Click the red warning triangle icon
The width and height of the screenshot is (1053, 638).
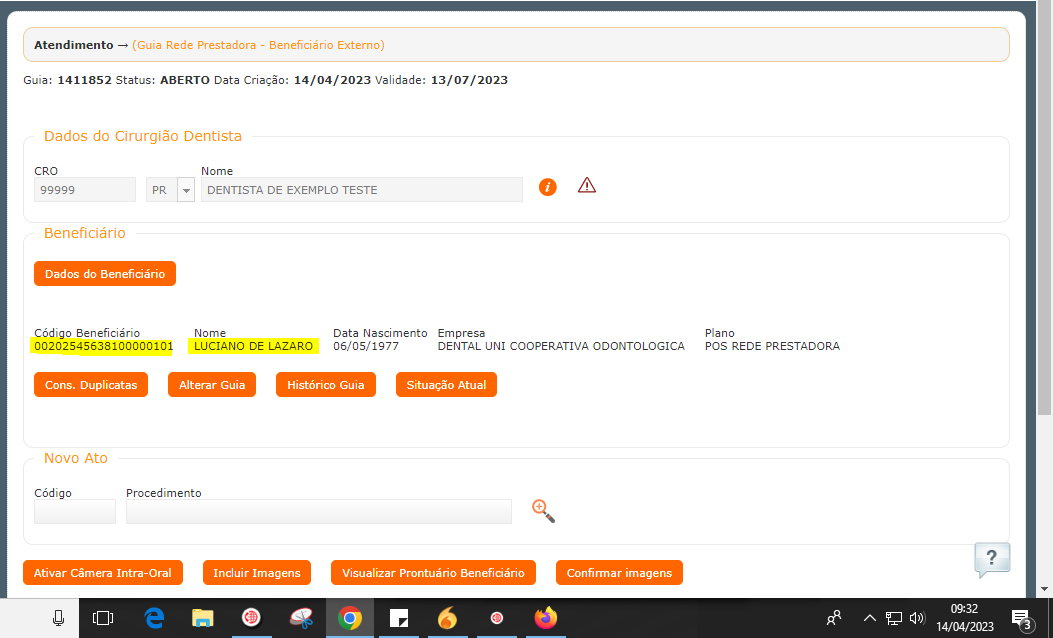[586, 185]
